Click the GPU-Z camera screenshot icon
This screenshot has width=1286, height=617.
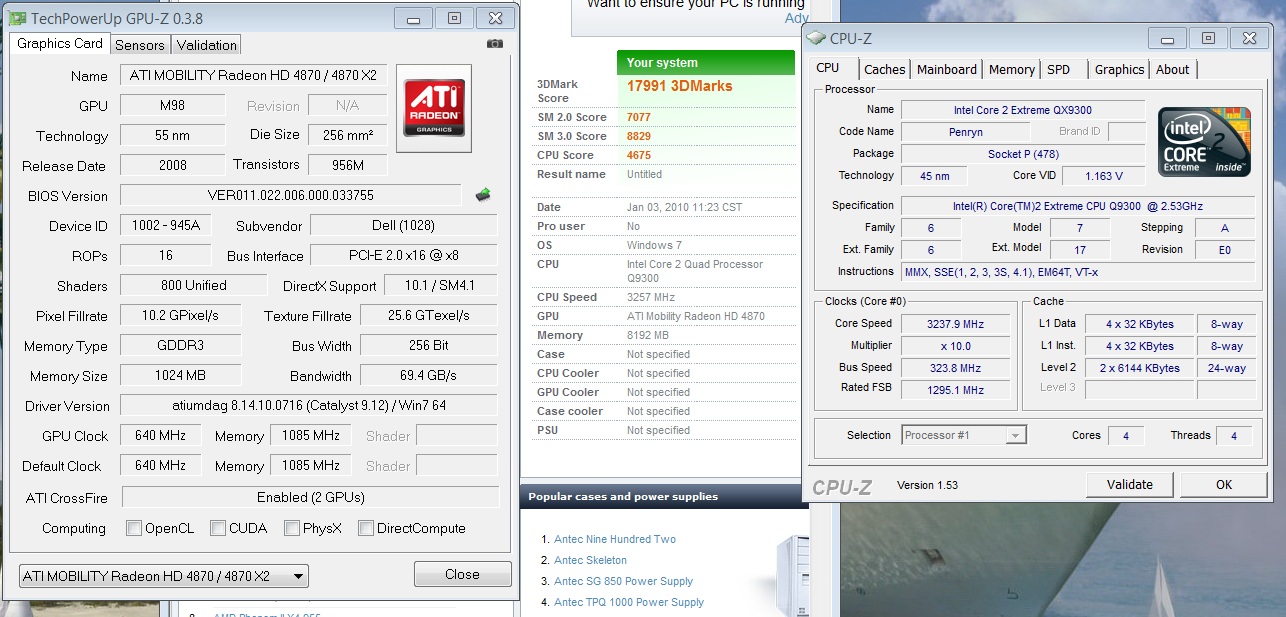[494, 44]
